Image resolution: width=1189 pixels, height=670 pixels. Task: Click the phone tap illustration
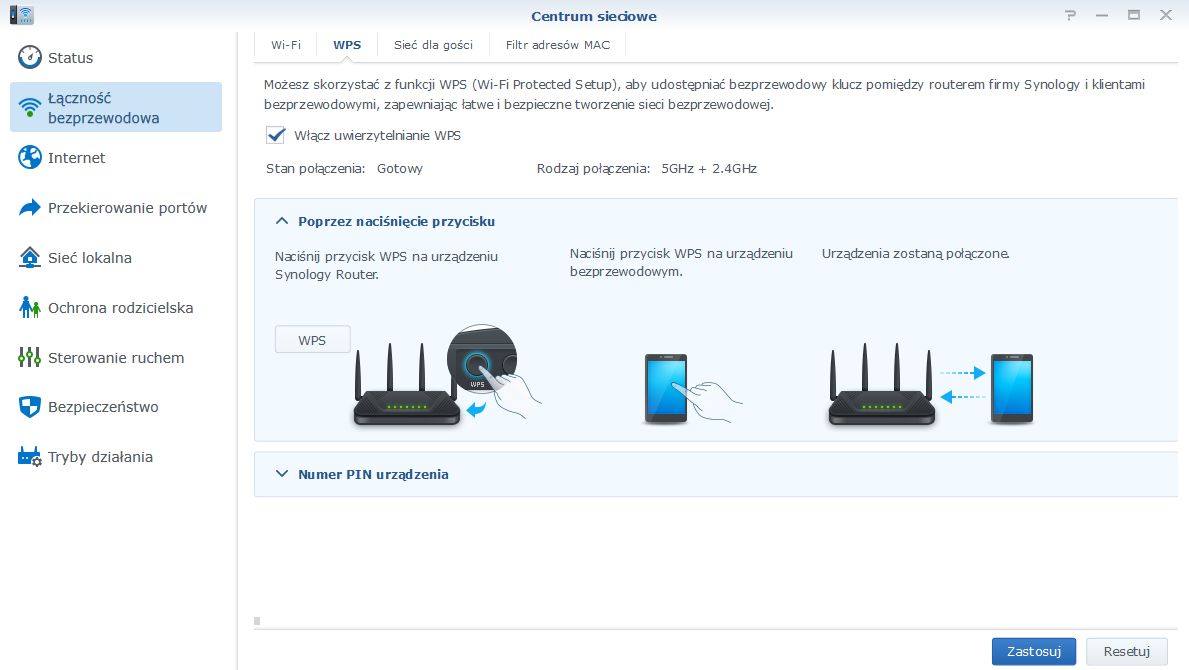pyautogui.click(x=692, y=387)
